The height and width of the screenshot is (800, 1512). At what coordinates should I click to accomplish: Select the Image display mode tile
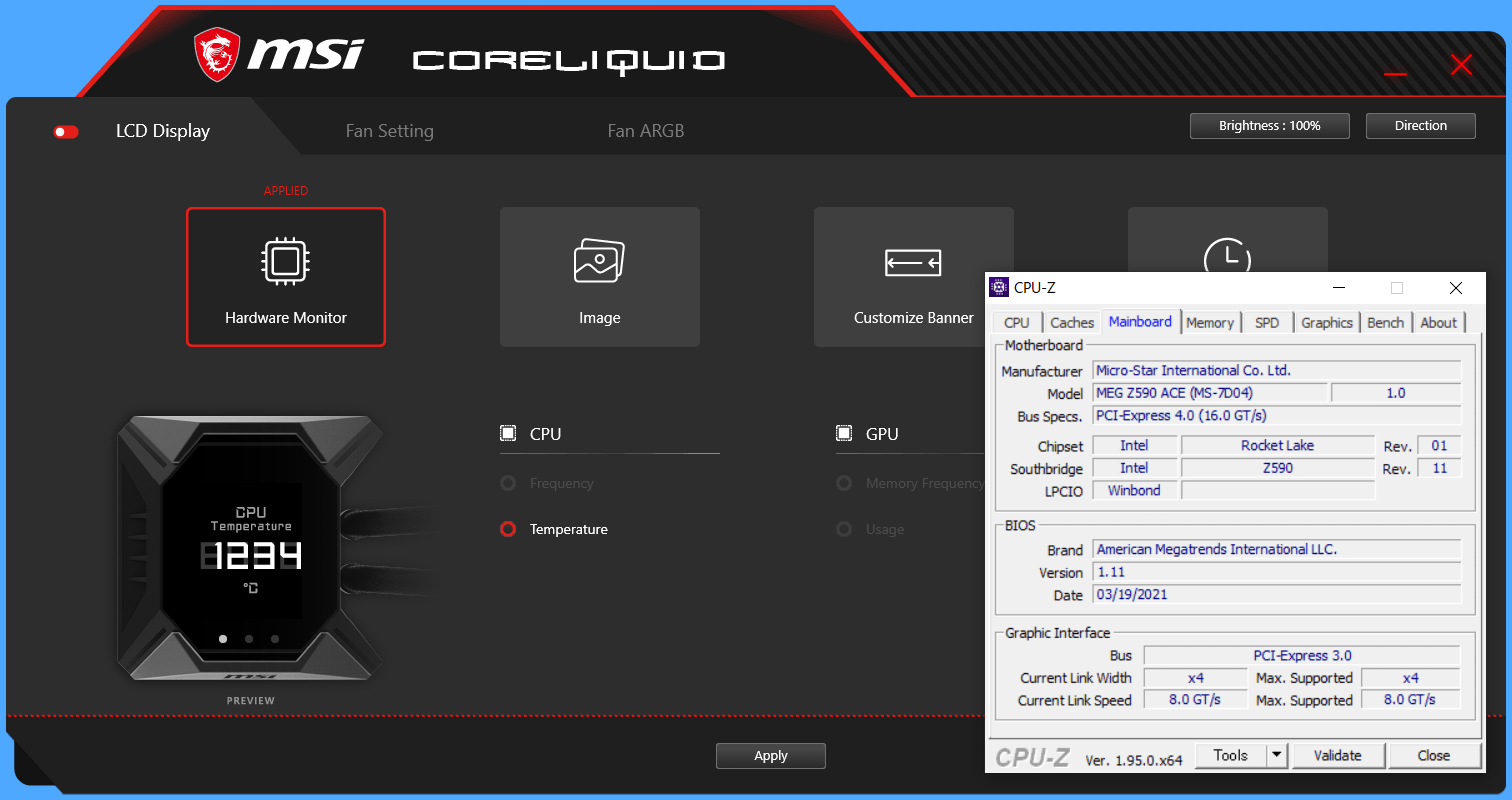pos(600,277)
